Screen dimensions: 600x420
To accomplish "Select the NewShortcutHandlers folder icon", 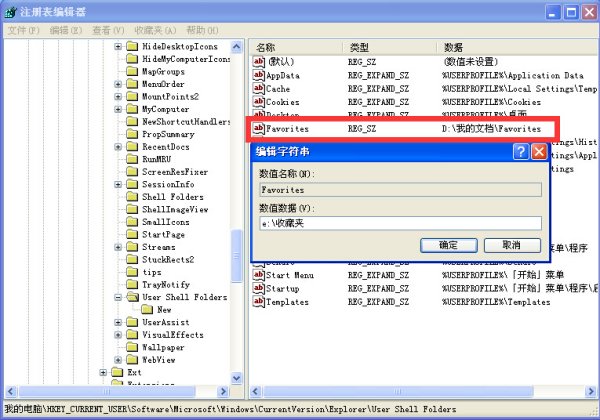I will (x=132, y=122).
